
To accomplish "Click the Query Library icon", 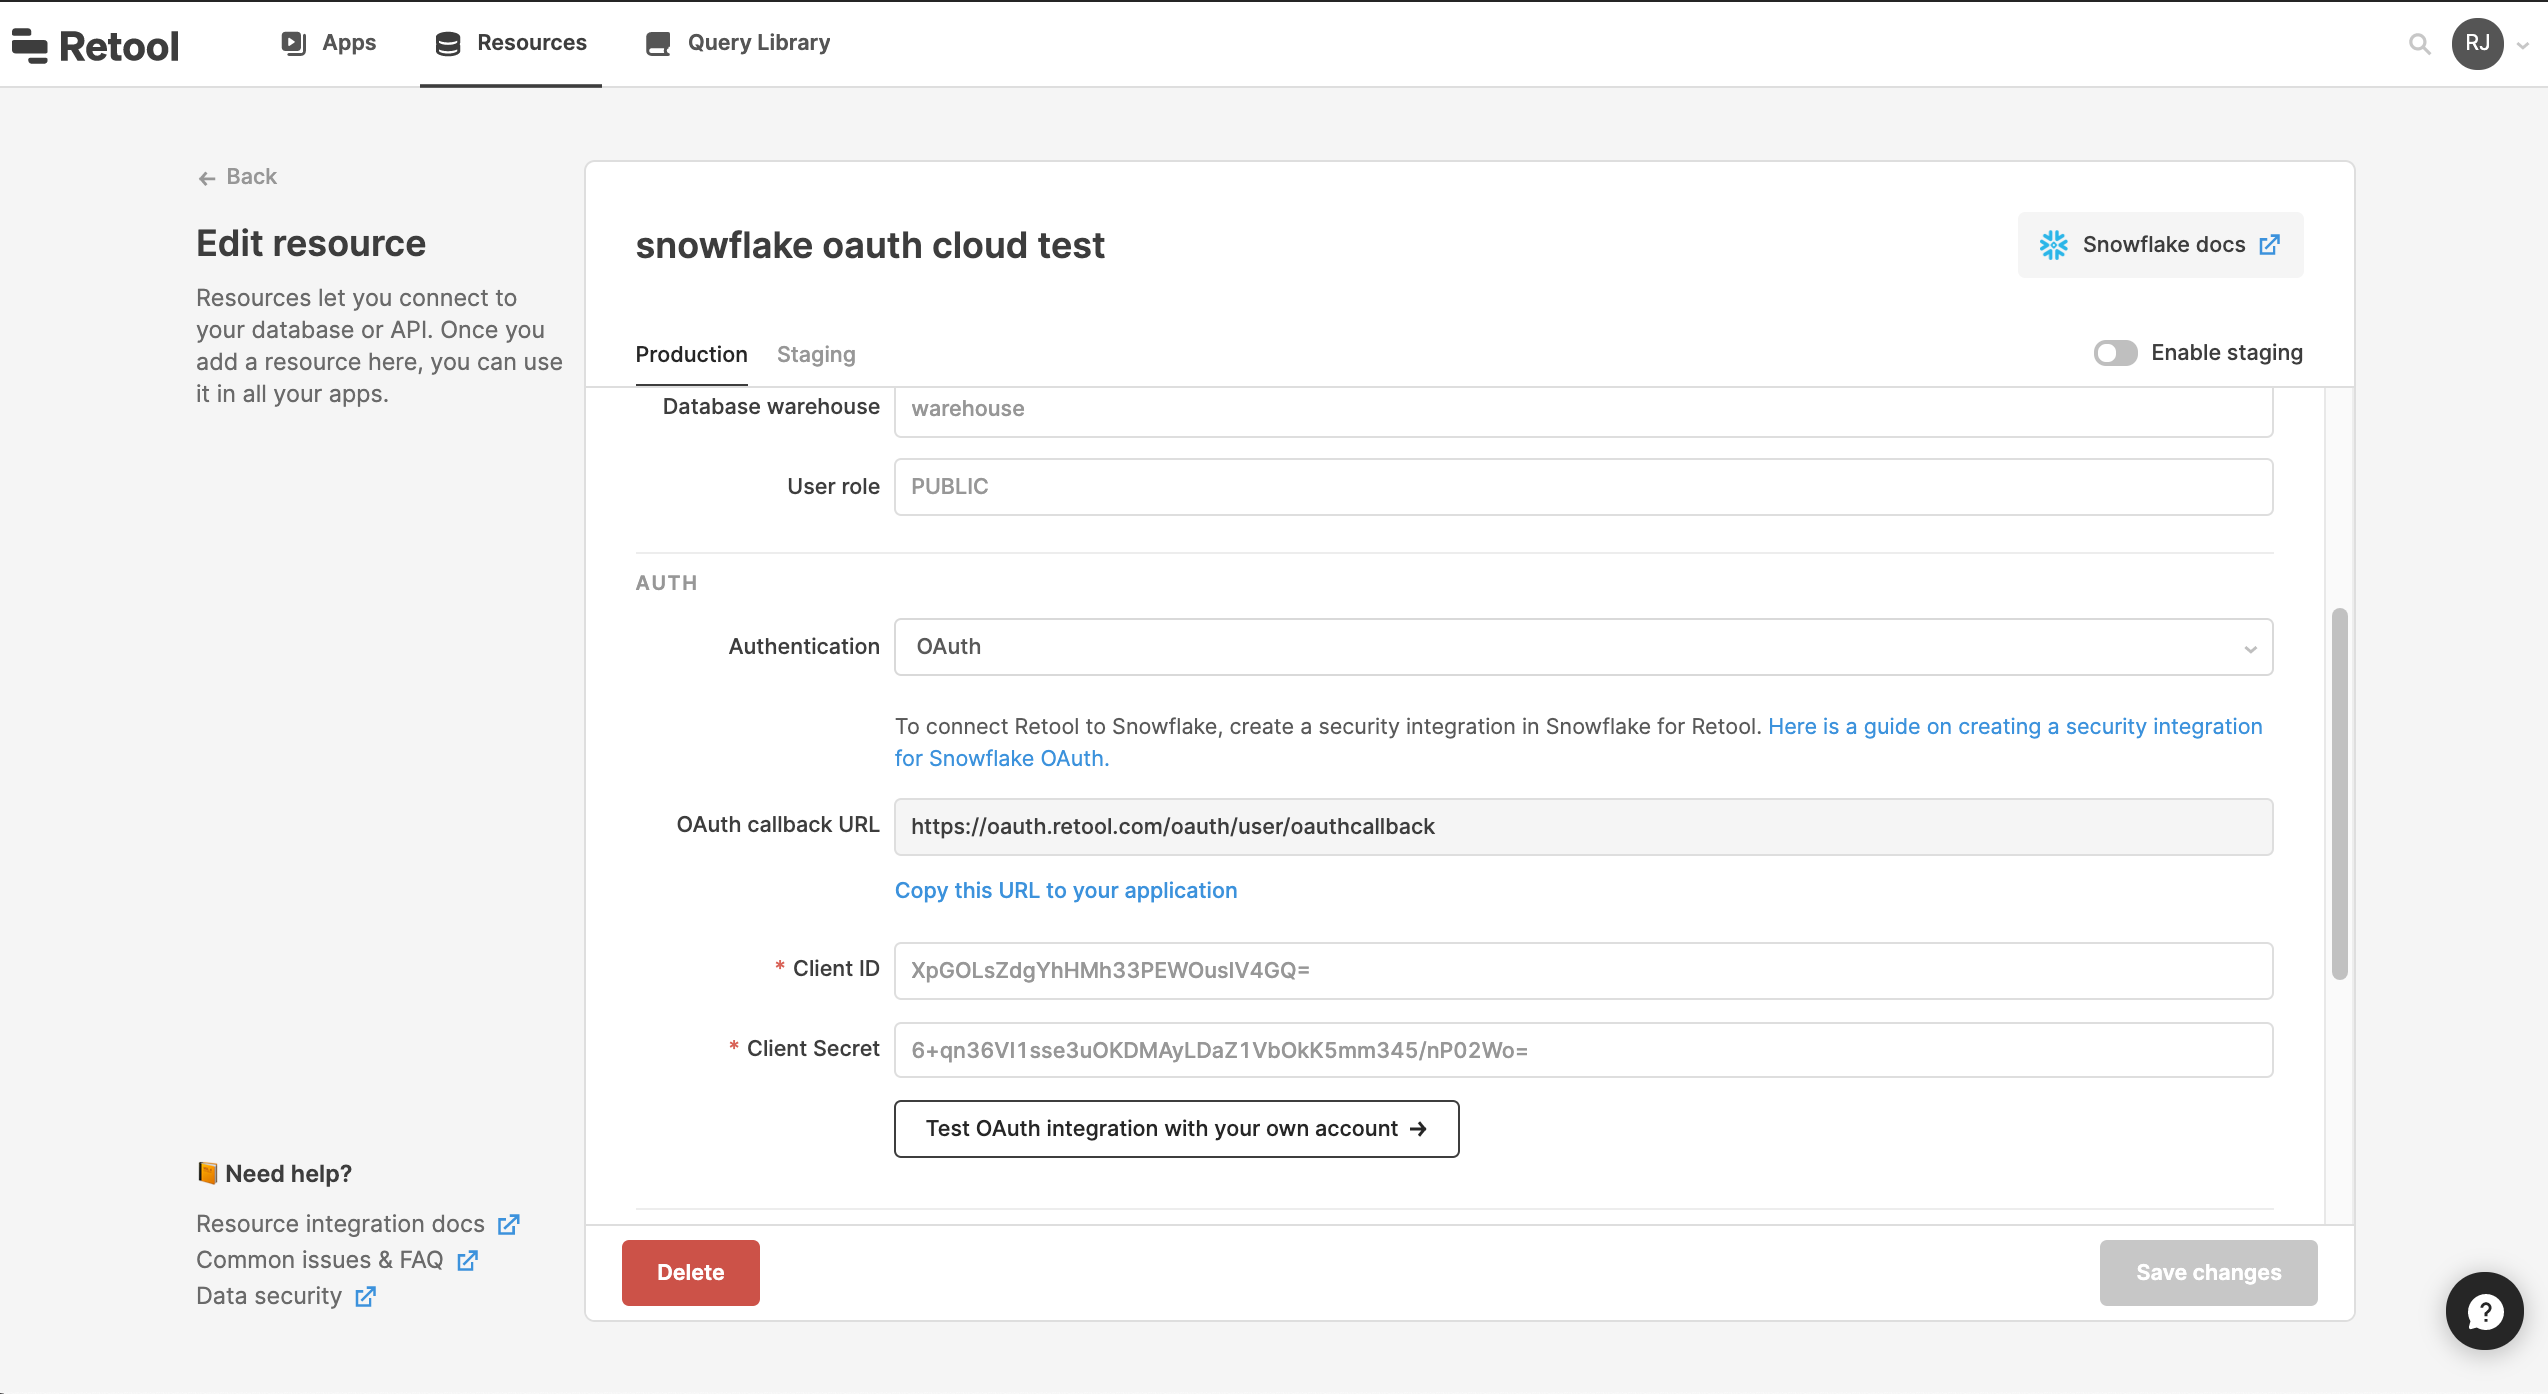I will [658, 43].
